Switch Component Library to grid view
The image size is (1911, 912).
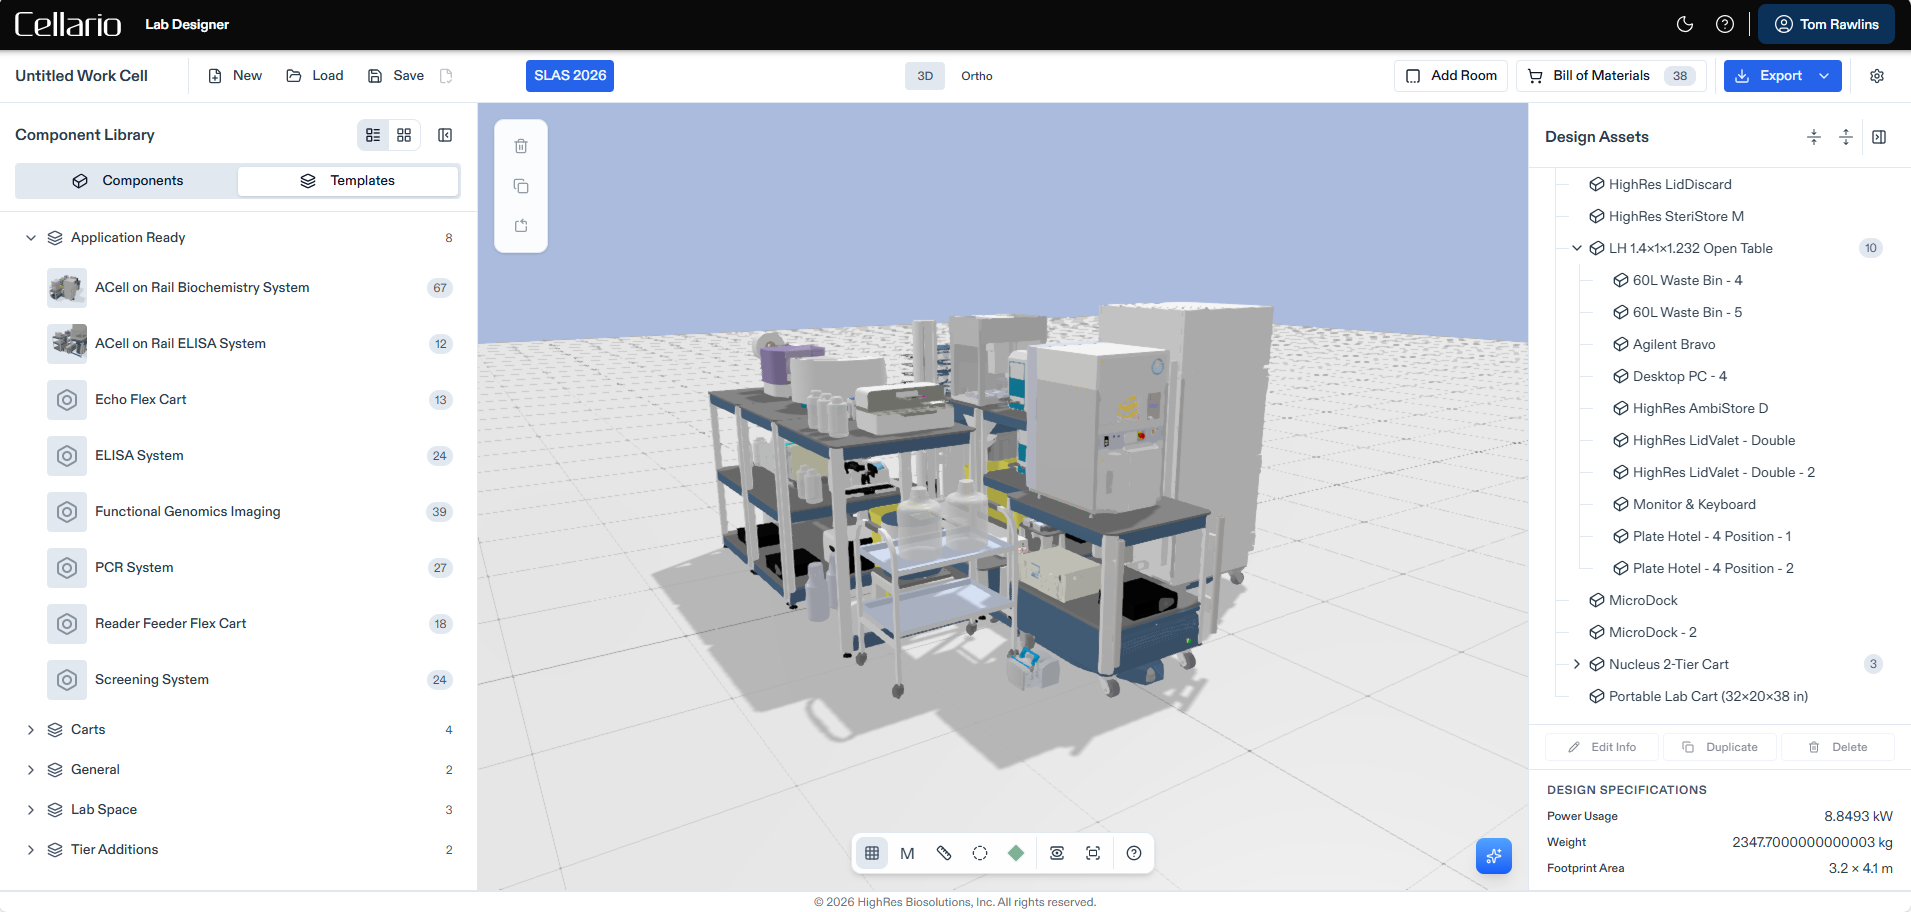tap(404, 134)
